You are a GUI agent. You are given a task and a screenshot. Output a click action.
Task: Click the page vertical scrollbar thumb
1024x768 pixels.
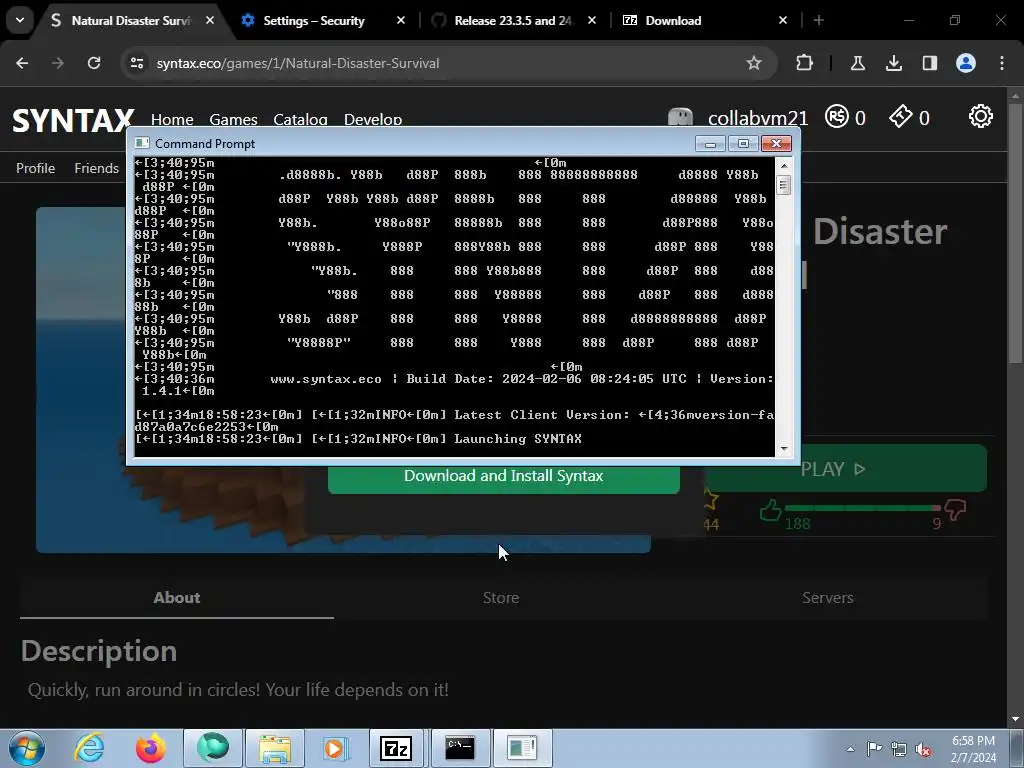pyautogui.click(x=1016, y=232)
